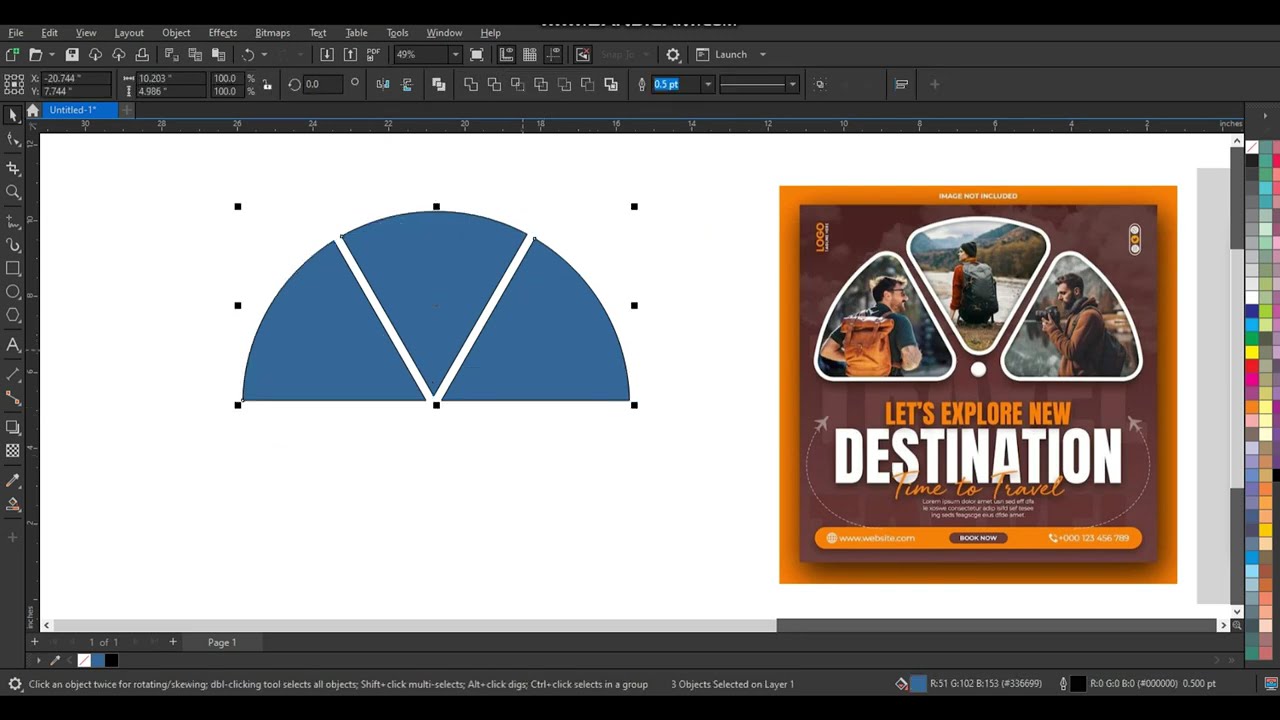This screenshot has width=1280, height=720.
Task: Pick the yellow palette swatch
Action: (x=1252, y=351)
